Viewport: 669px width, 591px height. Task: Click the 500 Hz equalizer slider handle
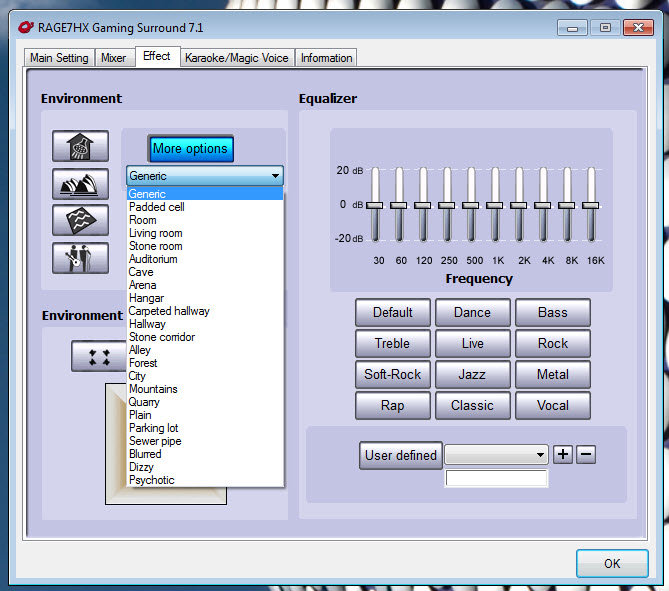[471, 205]
